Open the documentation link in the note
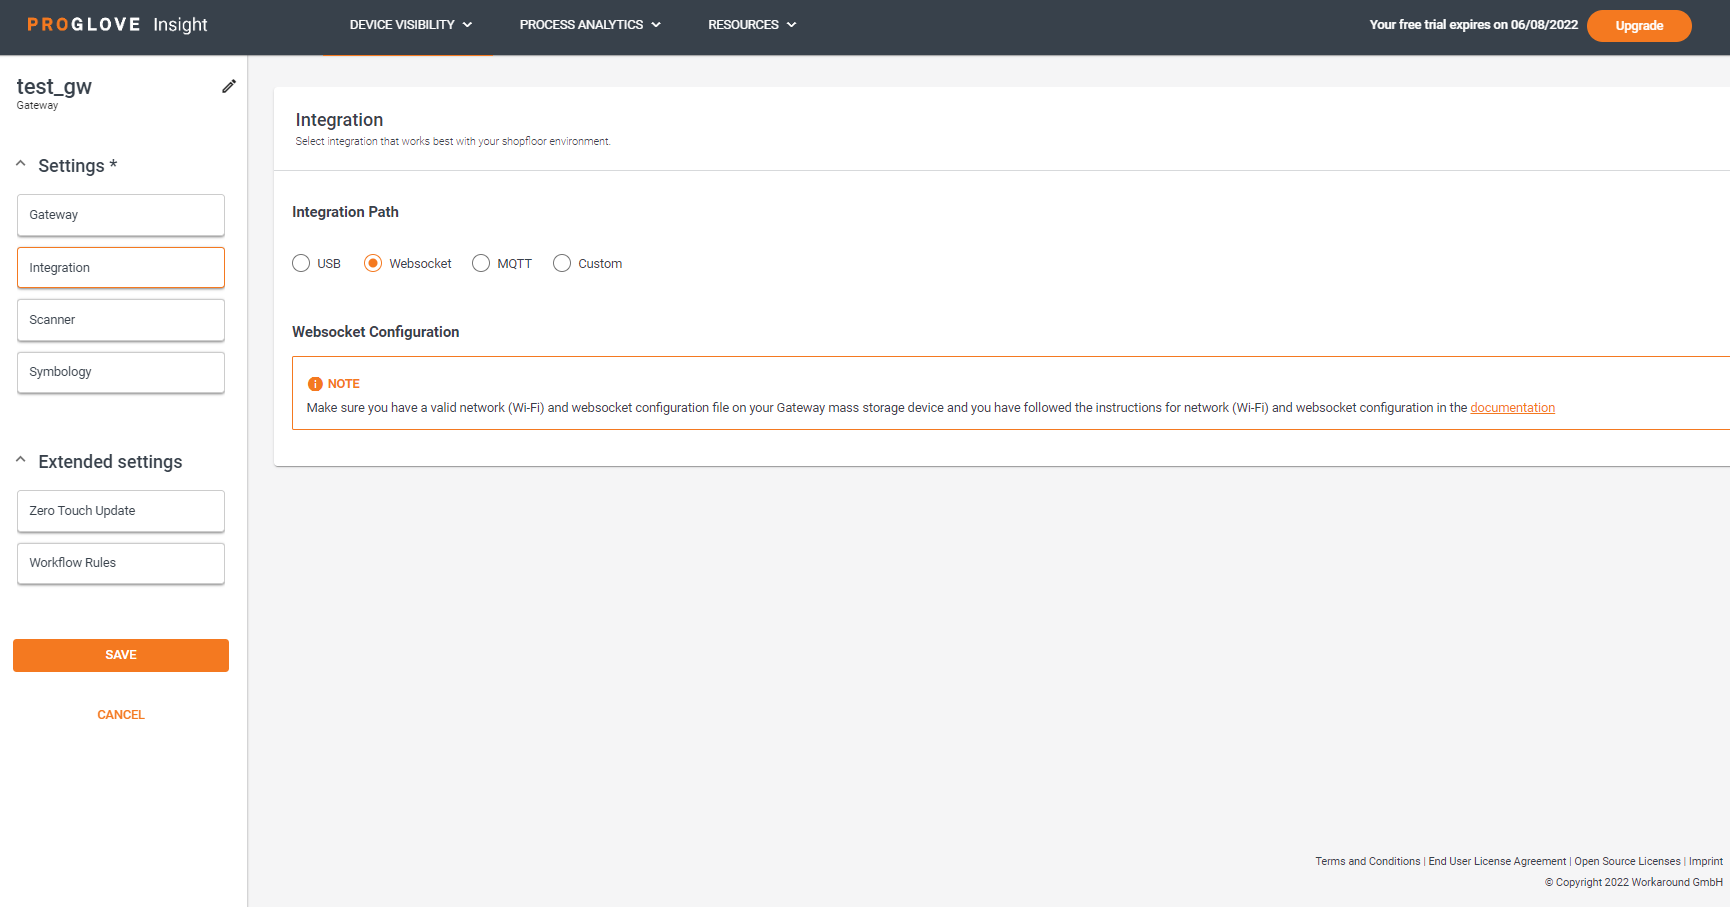The height and width of the screenshot is (907, 1730). click(x=1512, y=408)
